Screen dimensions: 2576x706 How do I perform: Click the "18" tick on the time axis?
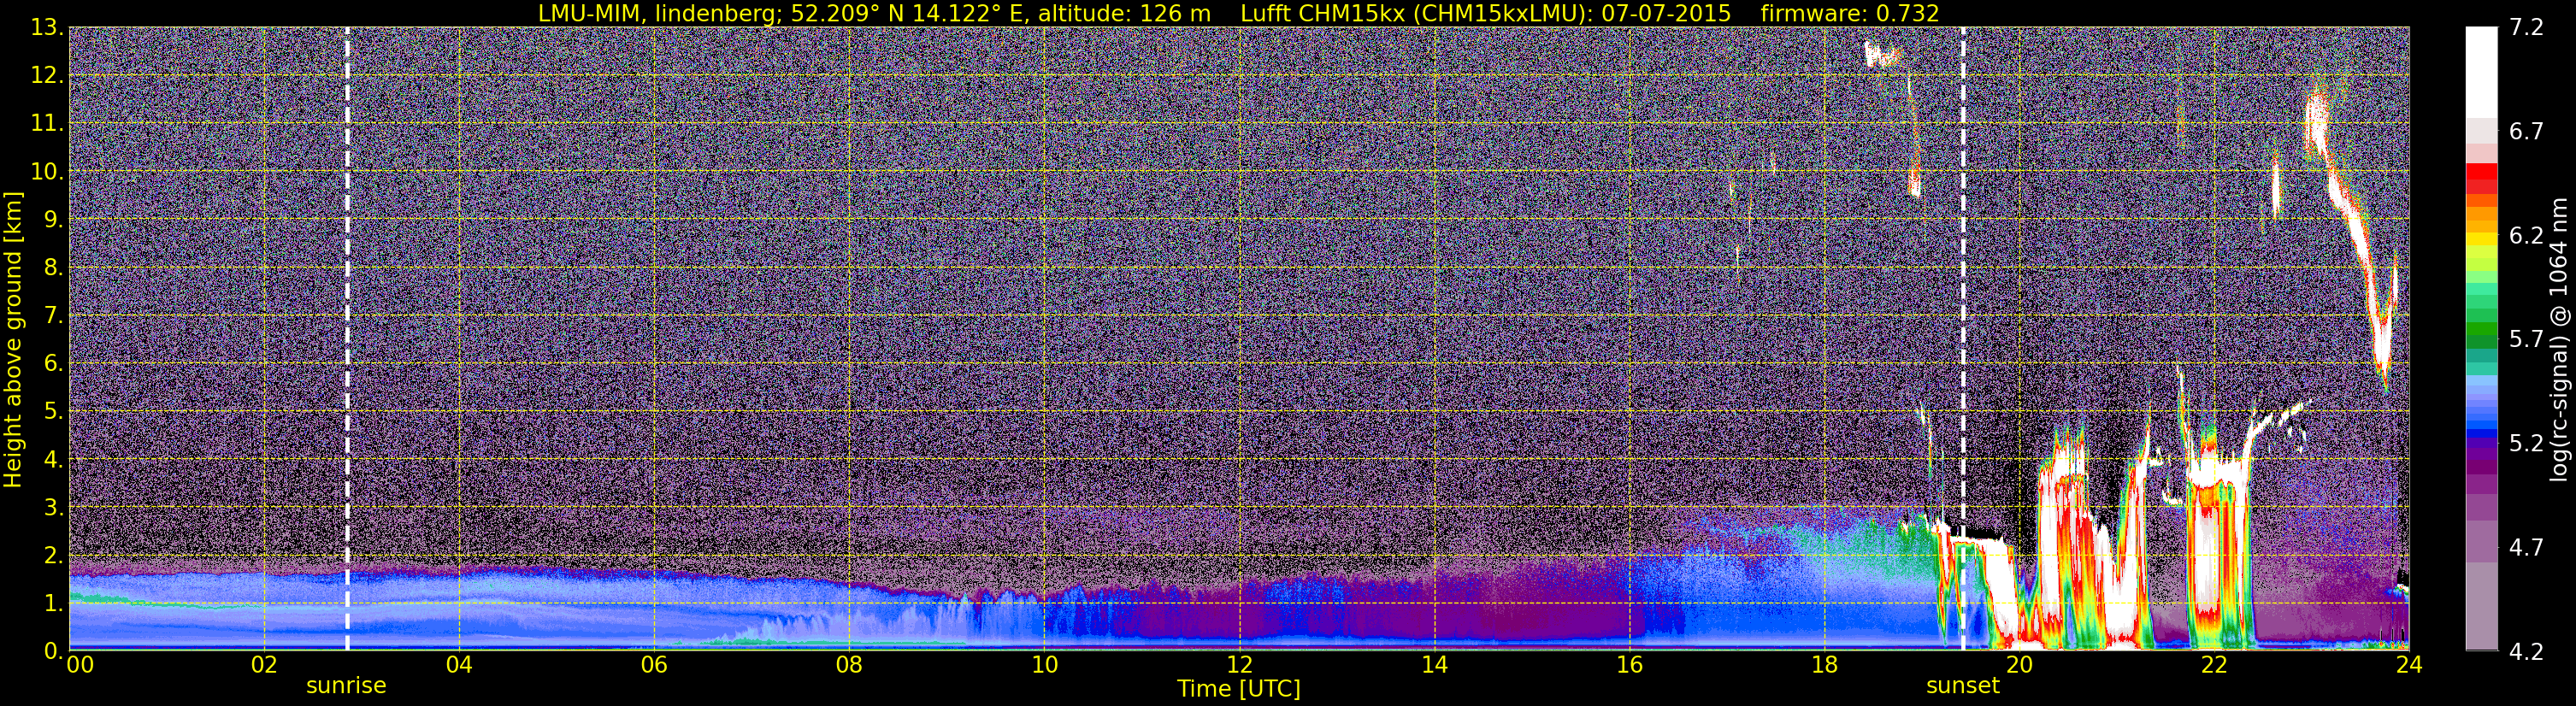click(1824, 665)
